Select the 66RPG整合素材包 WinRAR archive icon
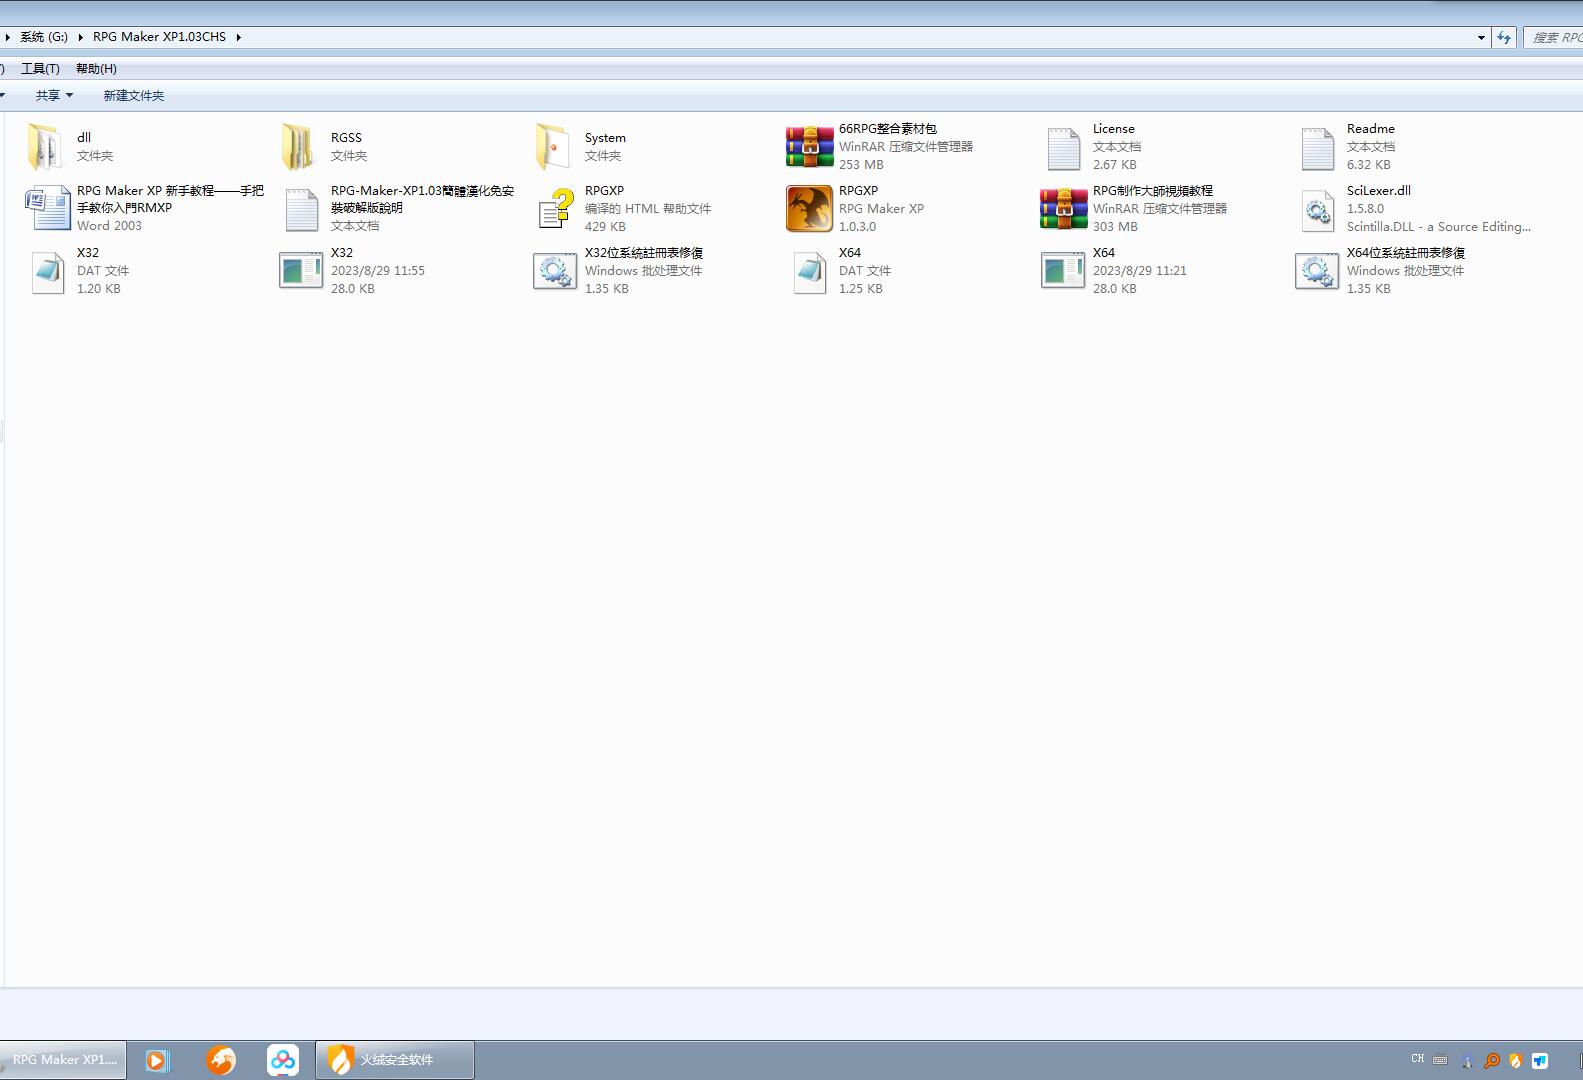This screenshot has width=1583, height=1080. pyautogui.click(x=809, y=147)
